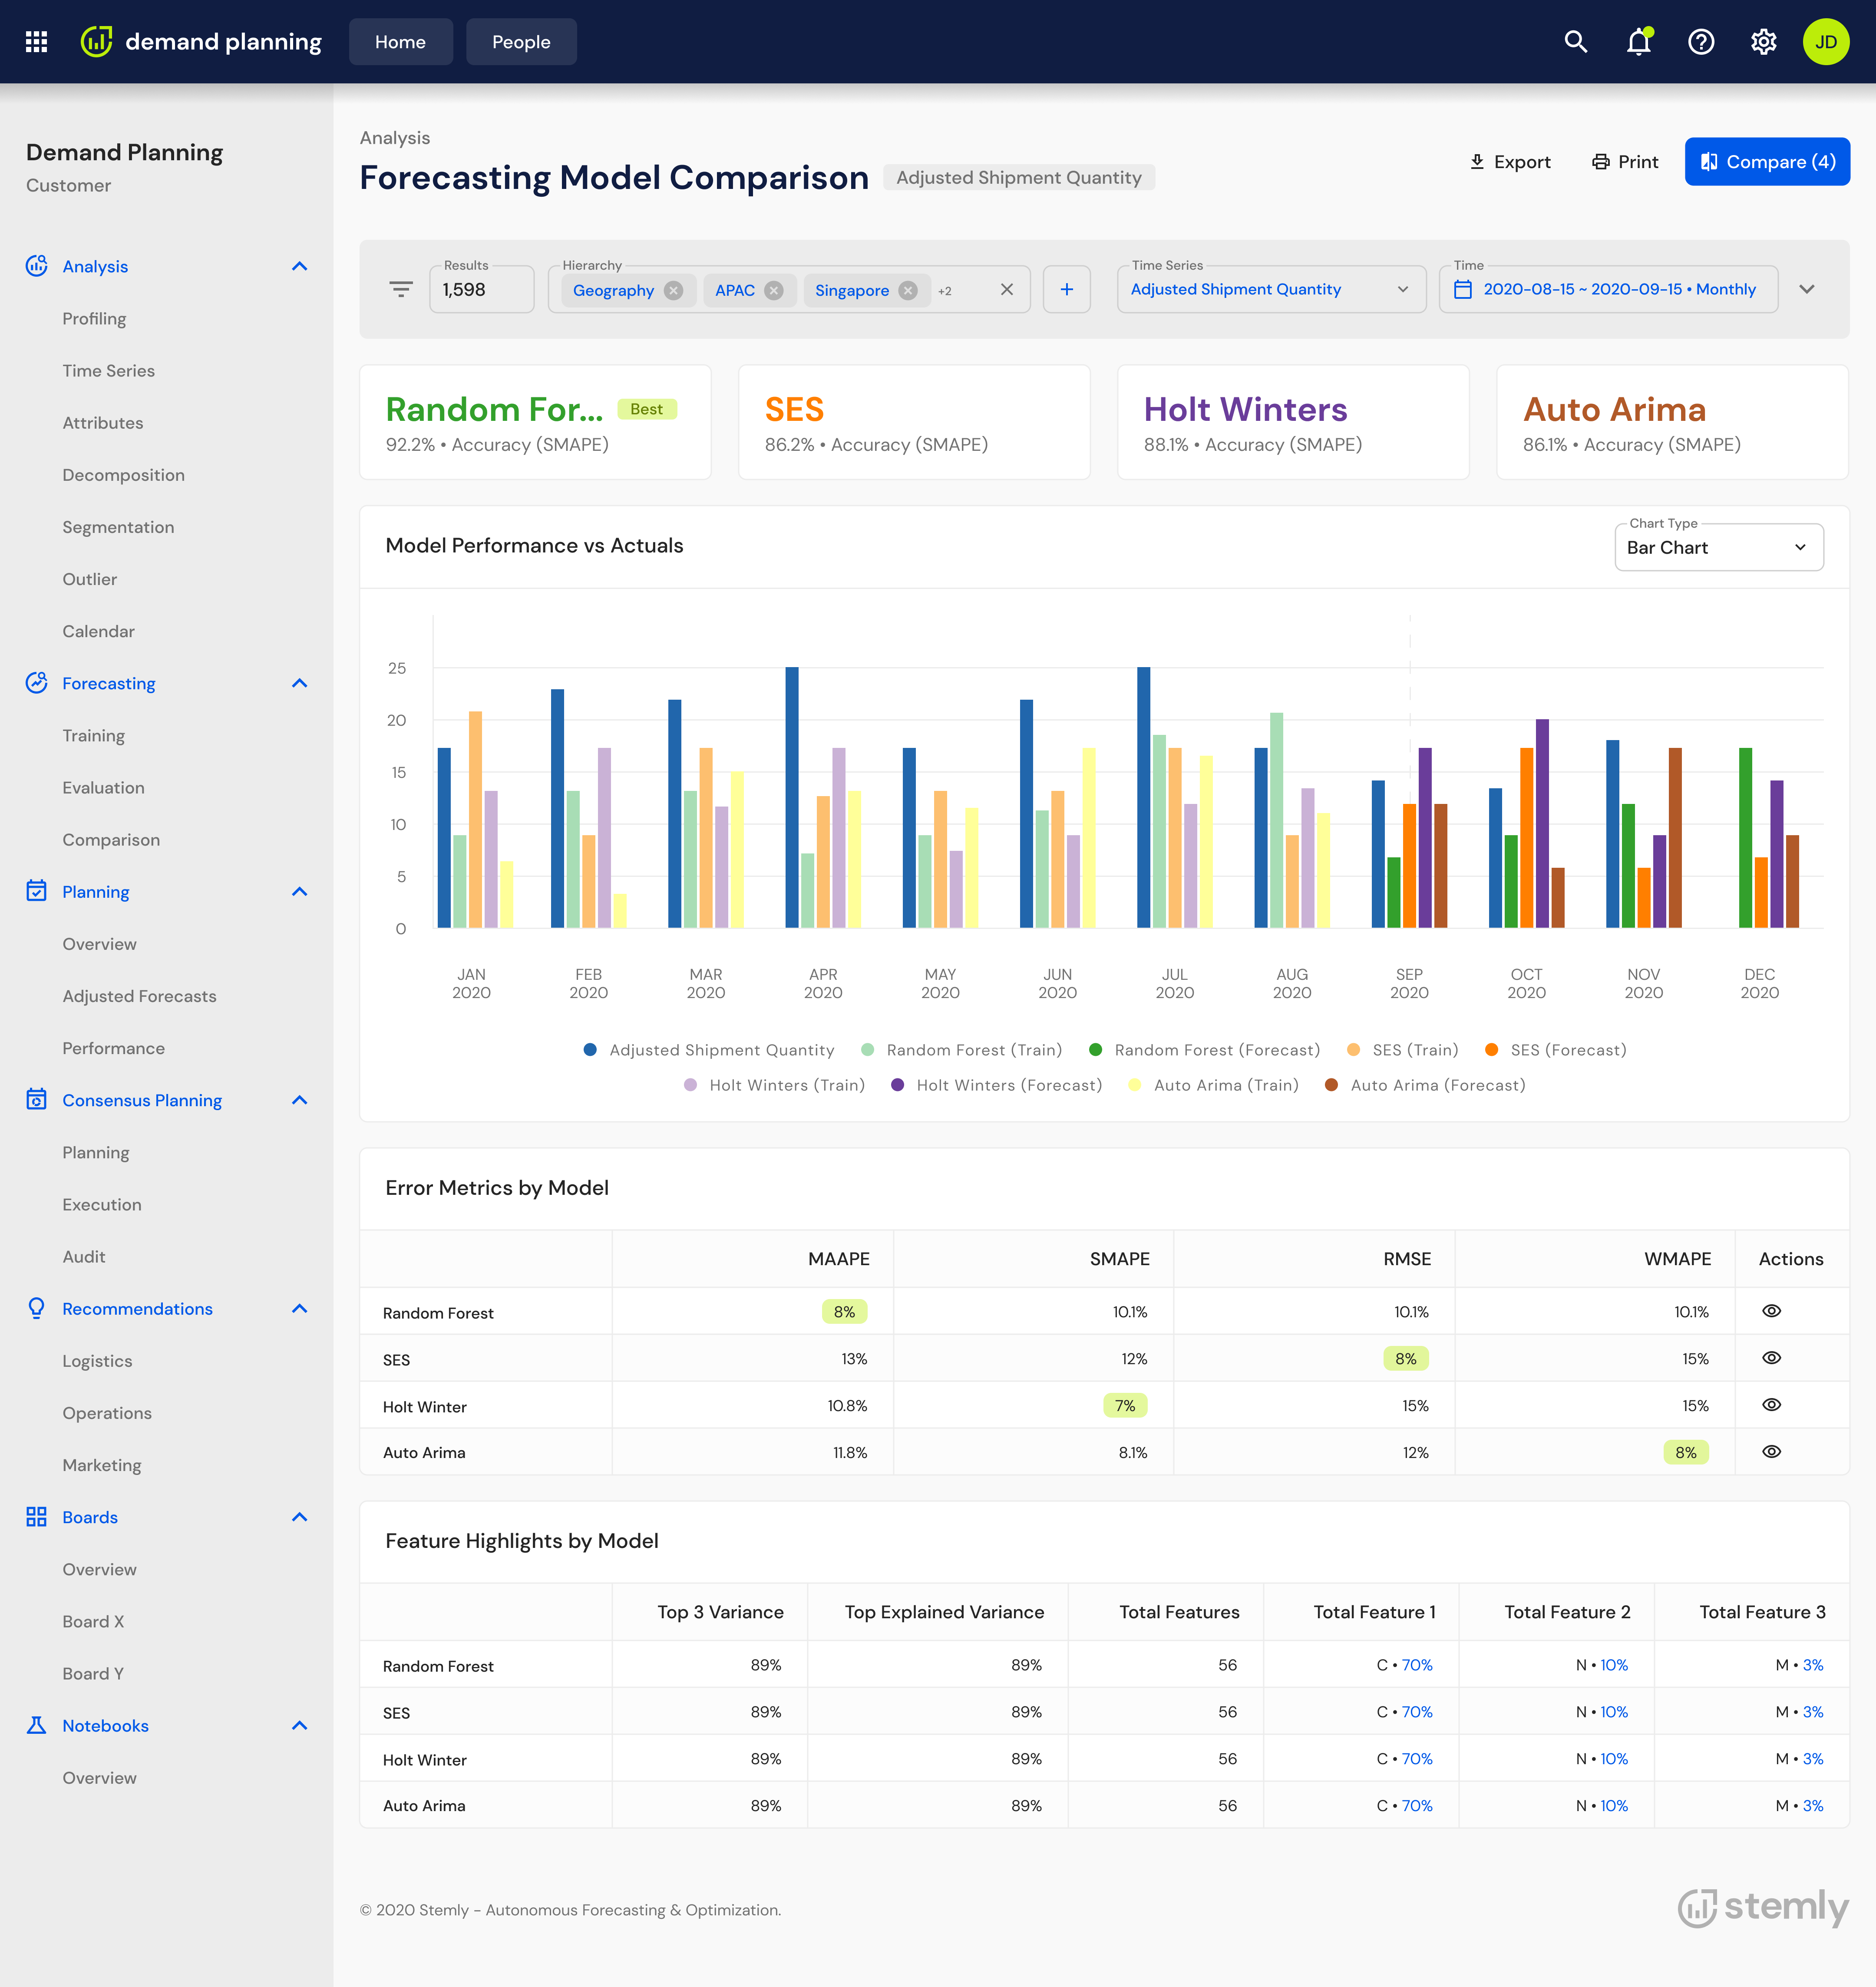Collapse the Notebooks section chevron

click(x=300, y=1725)
